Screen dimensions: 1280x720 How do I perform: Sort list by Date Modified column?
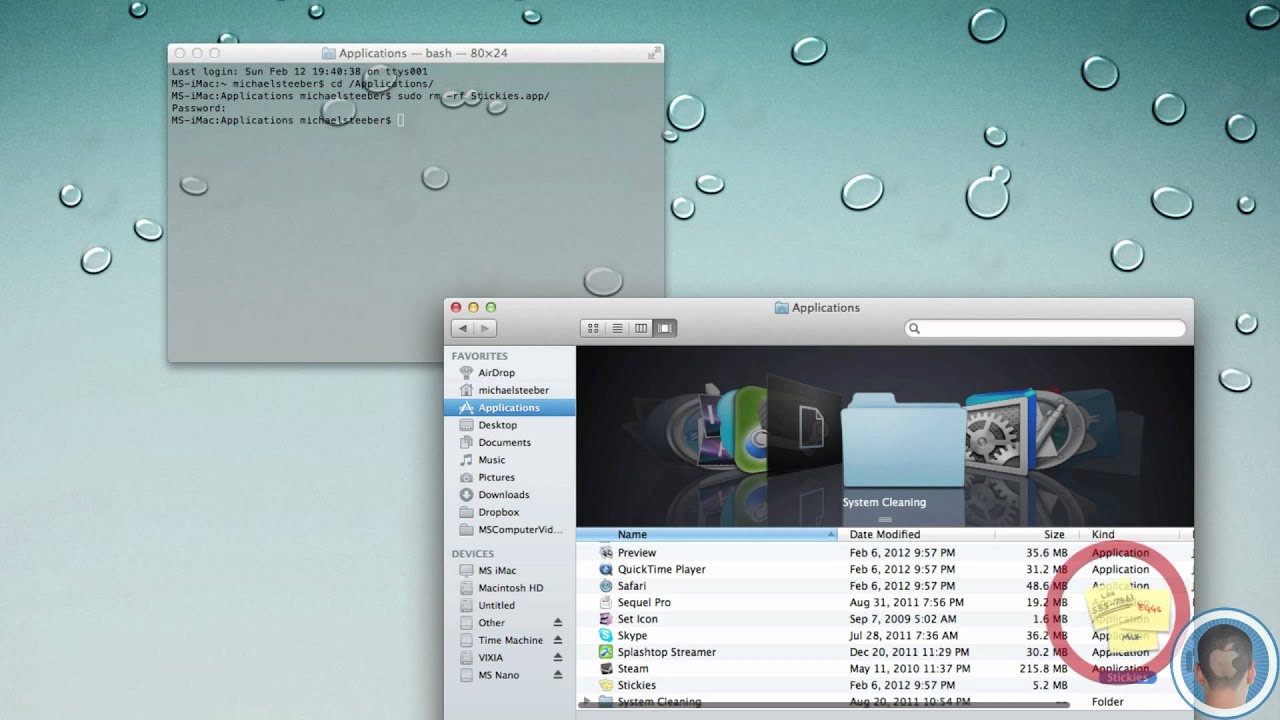(x=916, y=535)
